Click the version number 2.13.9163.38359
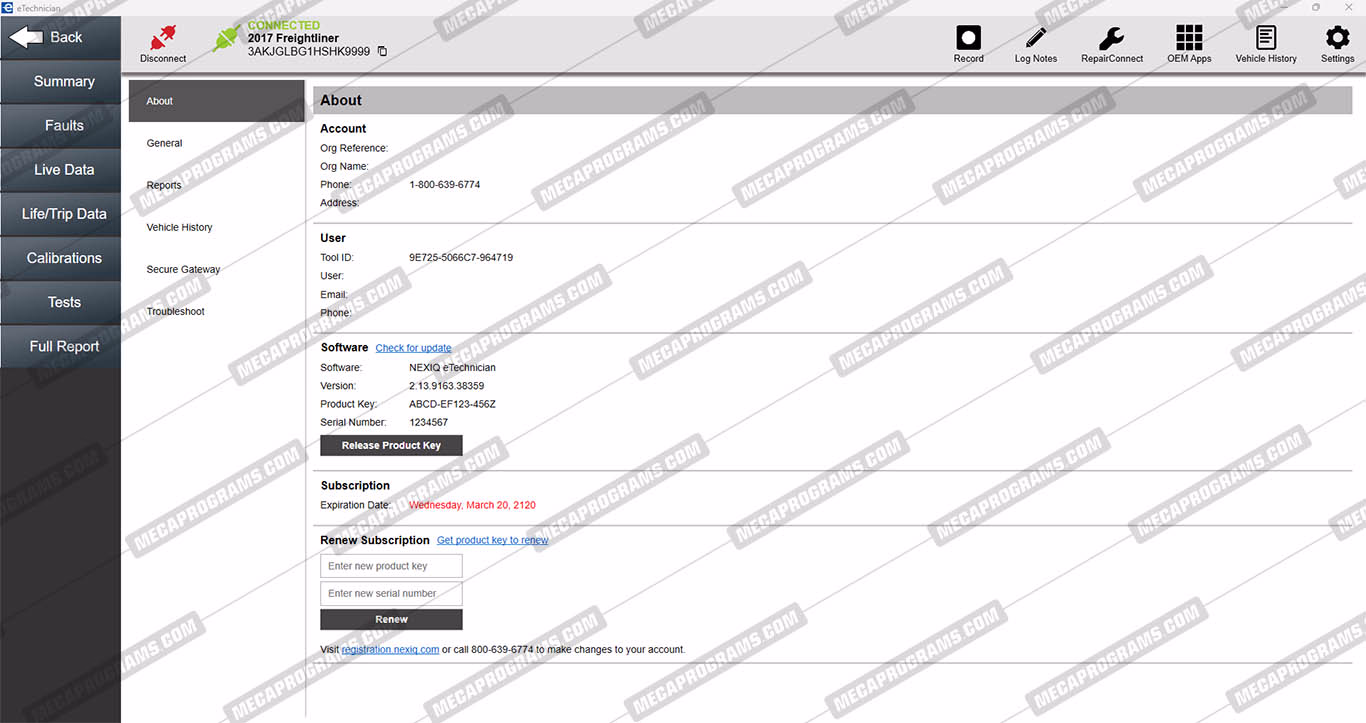 click(446, 385)
